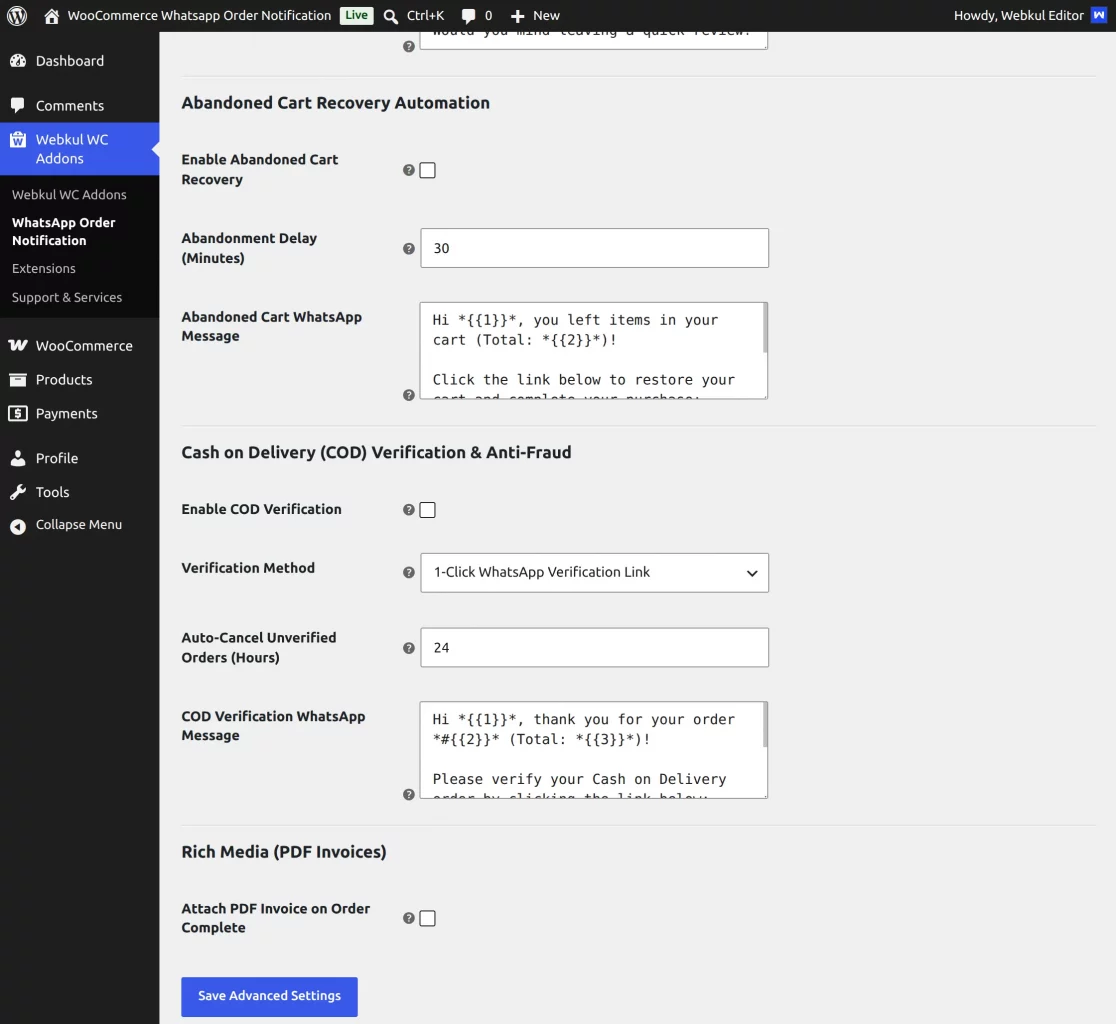Click the Abandoned Cart message textarea scrollbar
1116x1024 pixels.
765,328
